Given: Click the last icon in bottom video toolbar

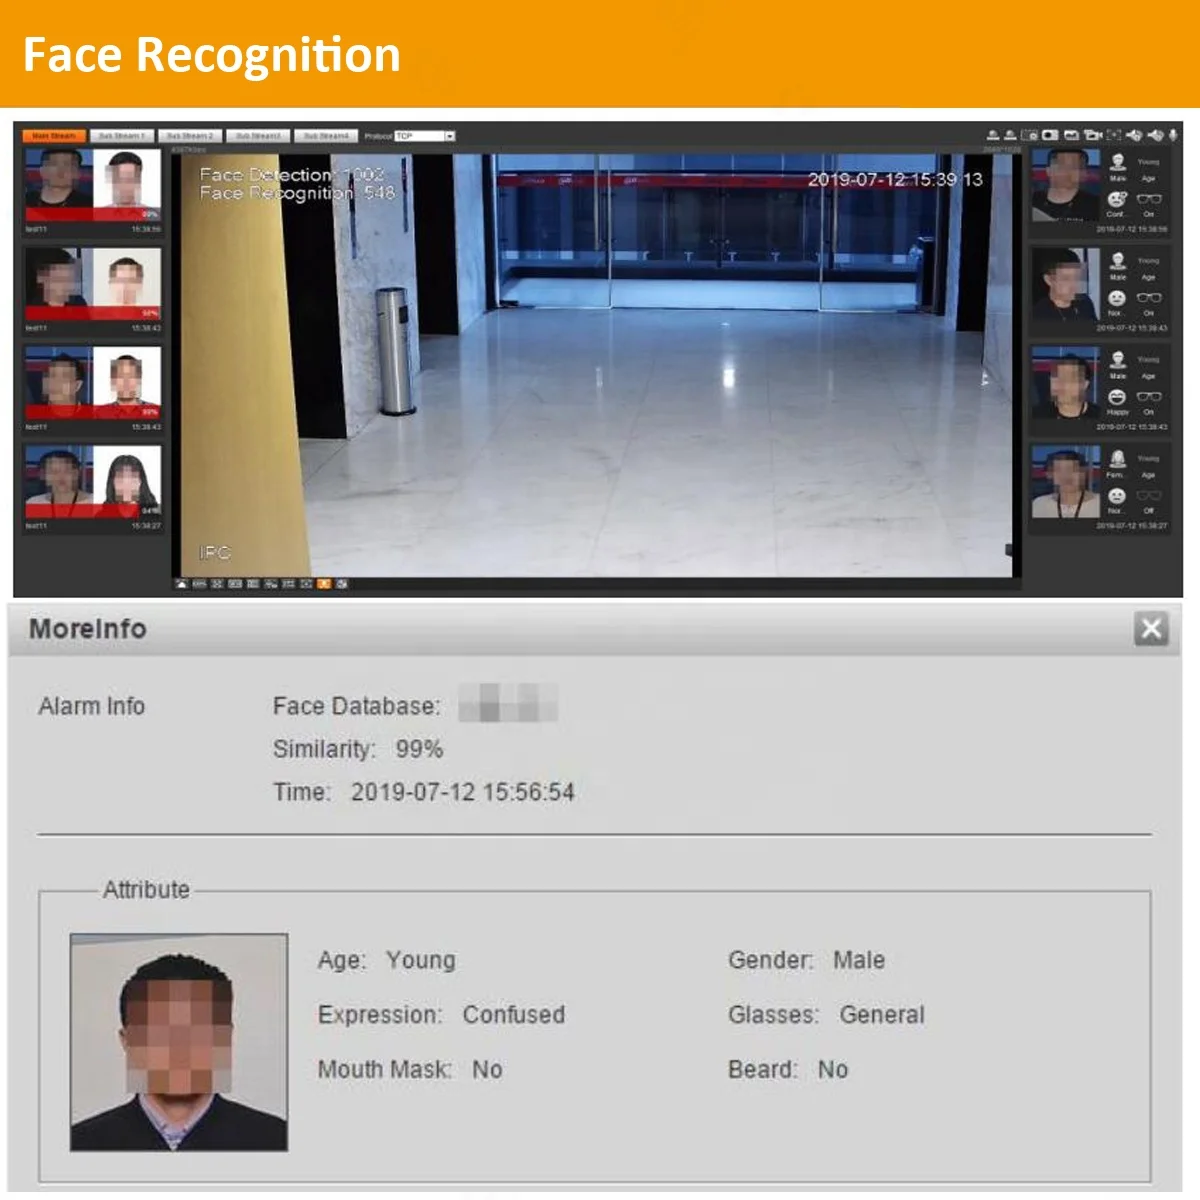Looking at the screenshot, I should tap(342, 584).
